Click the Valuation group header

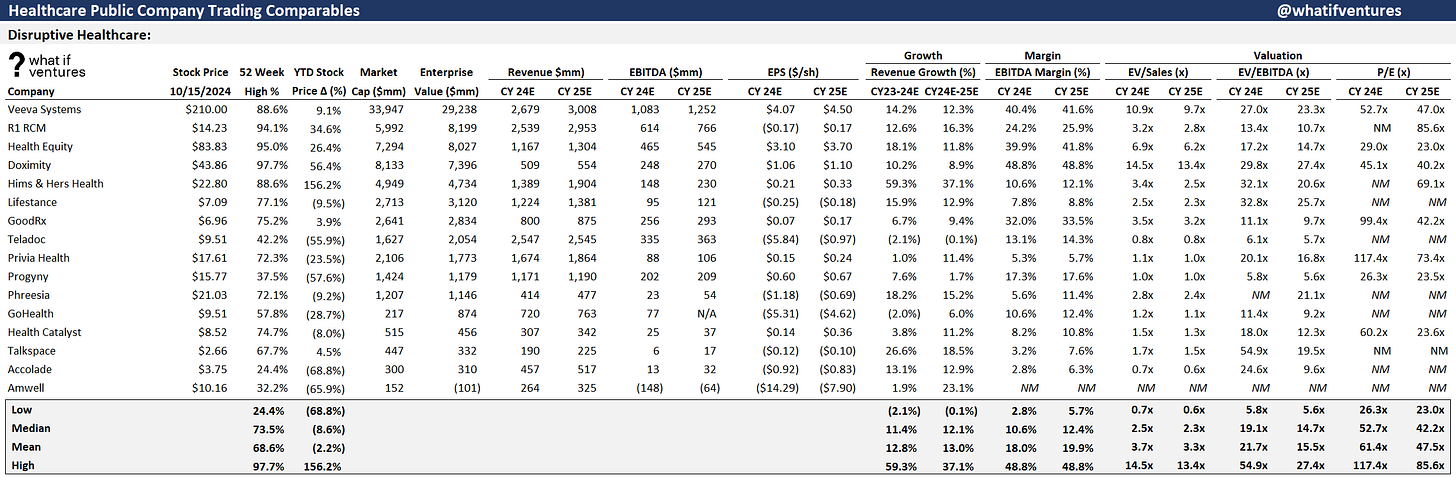click(1276, 56)
